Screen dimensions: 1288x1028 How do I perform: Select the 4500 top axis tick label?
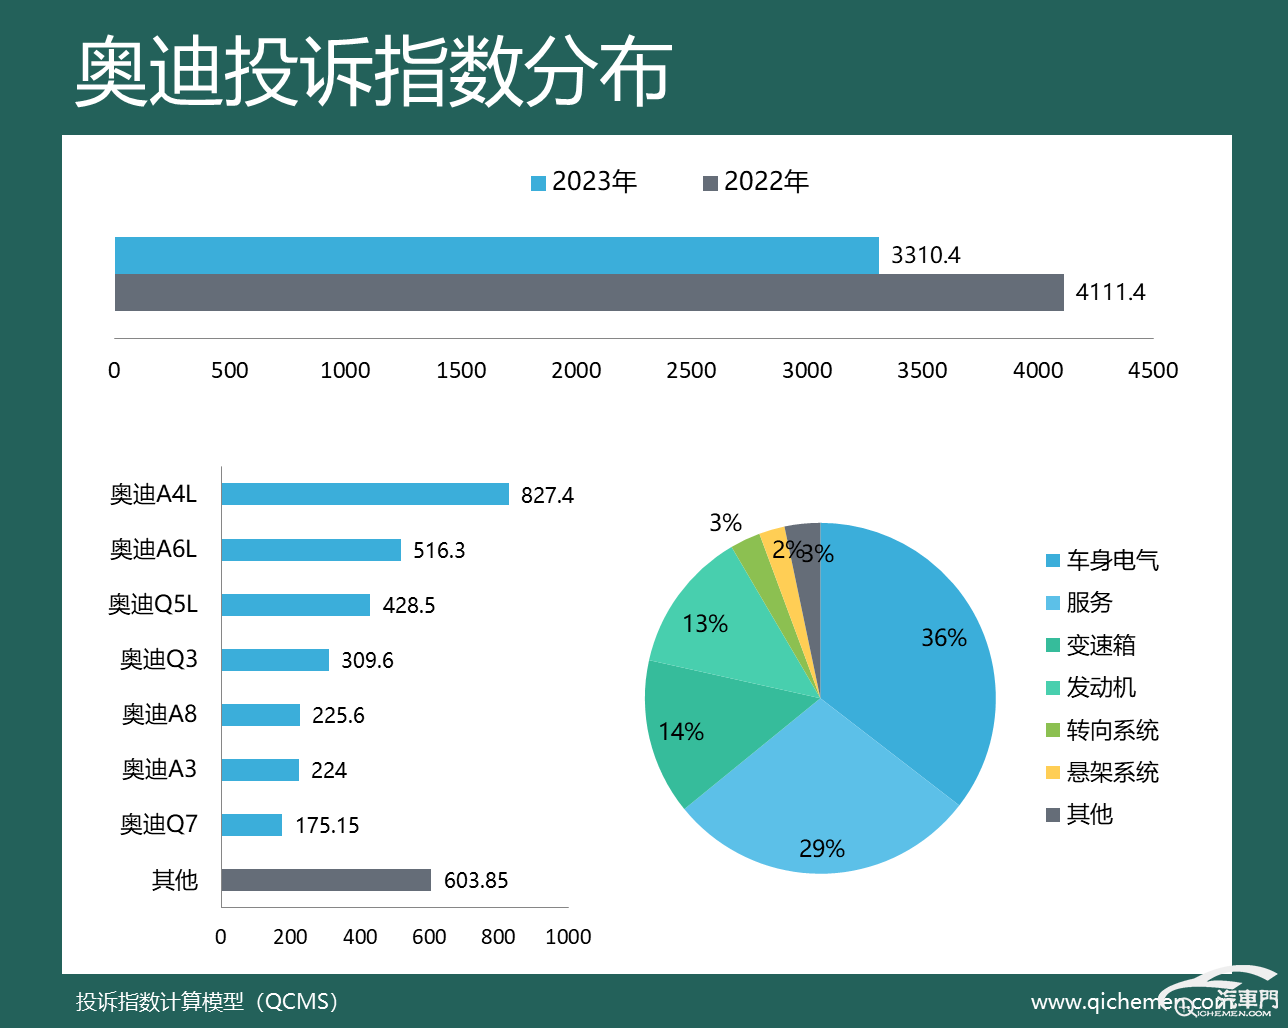point(1153,370)
